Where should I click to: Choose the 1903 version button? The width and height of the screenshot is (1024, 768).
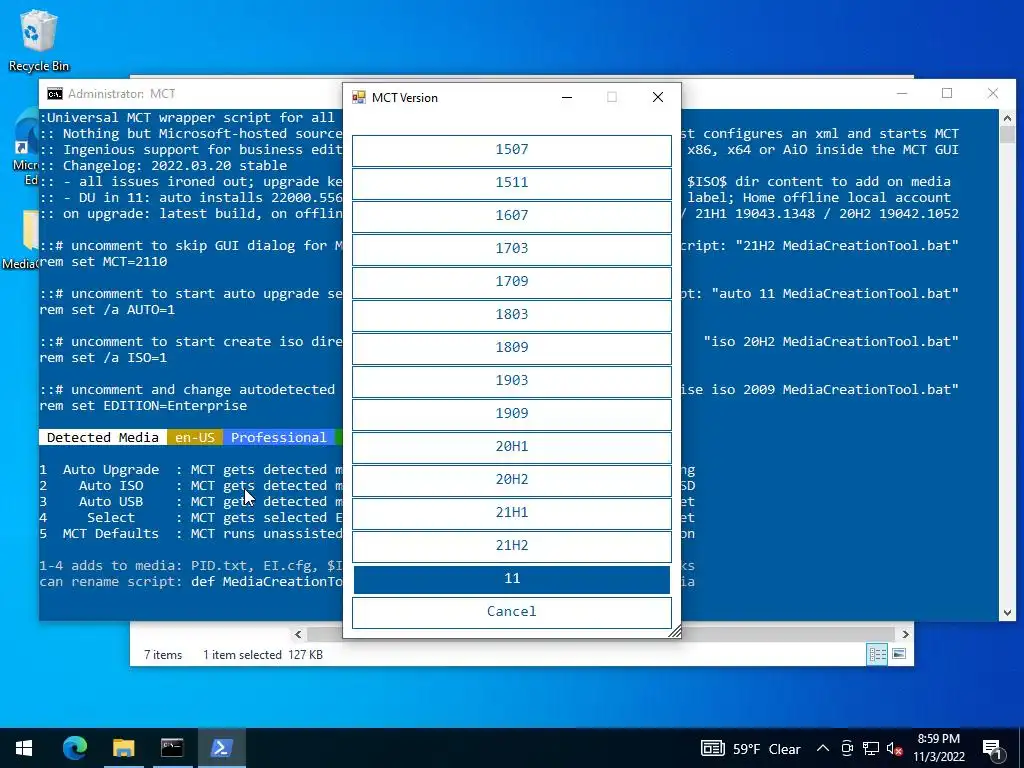tap(511, 381)
